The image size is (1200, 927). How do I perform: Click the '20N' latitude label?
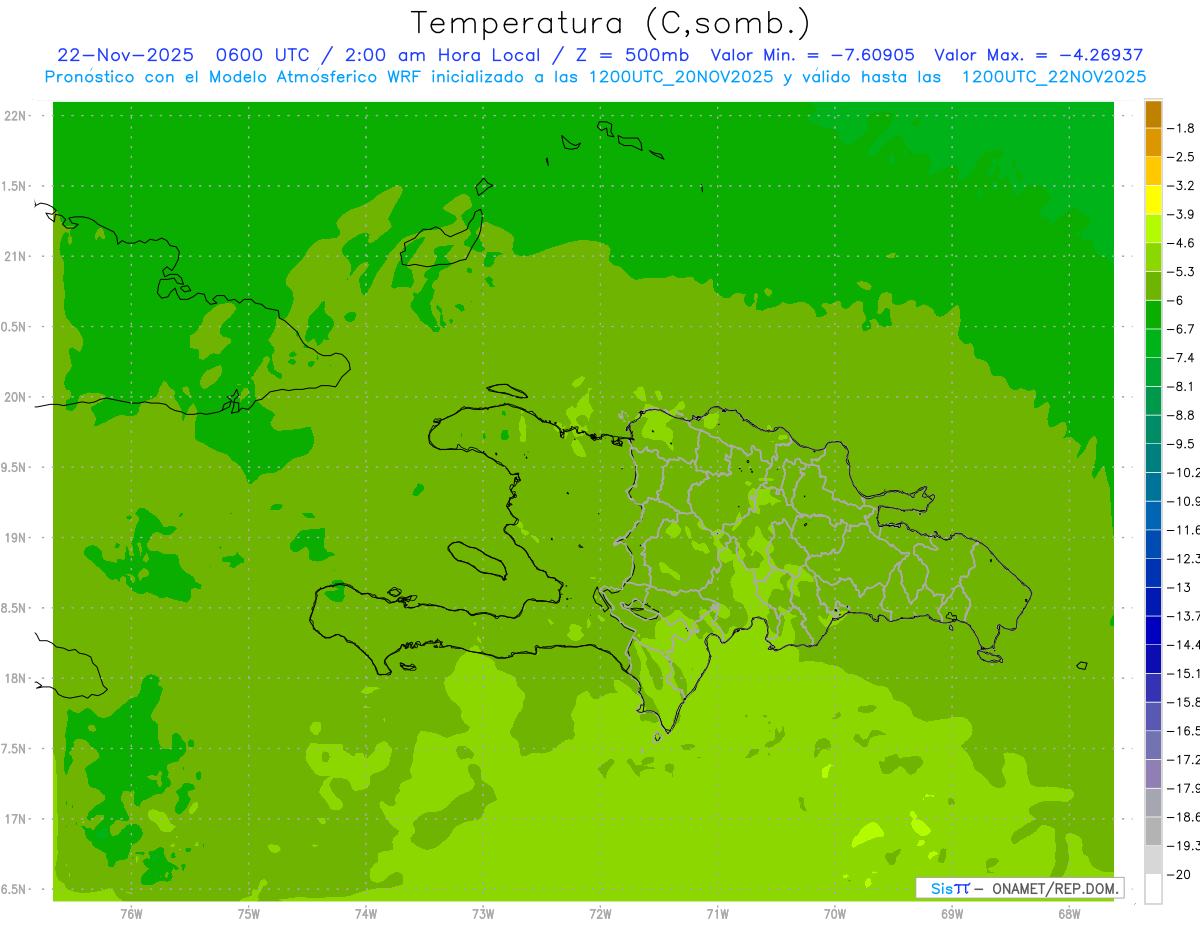click(x=16, y=397)
